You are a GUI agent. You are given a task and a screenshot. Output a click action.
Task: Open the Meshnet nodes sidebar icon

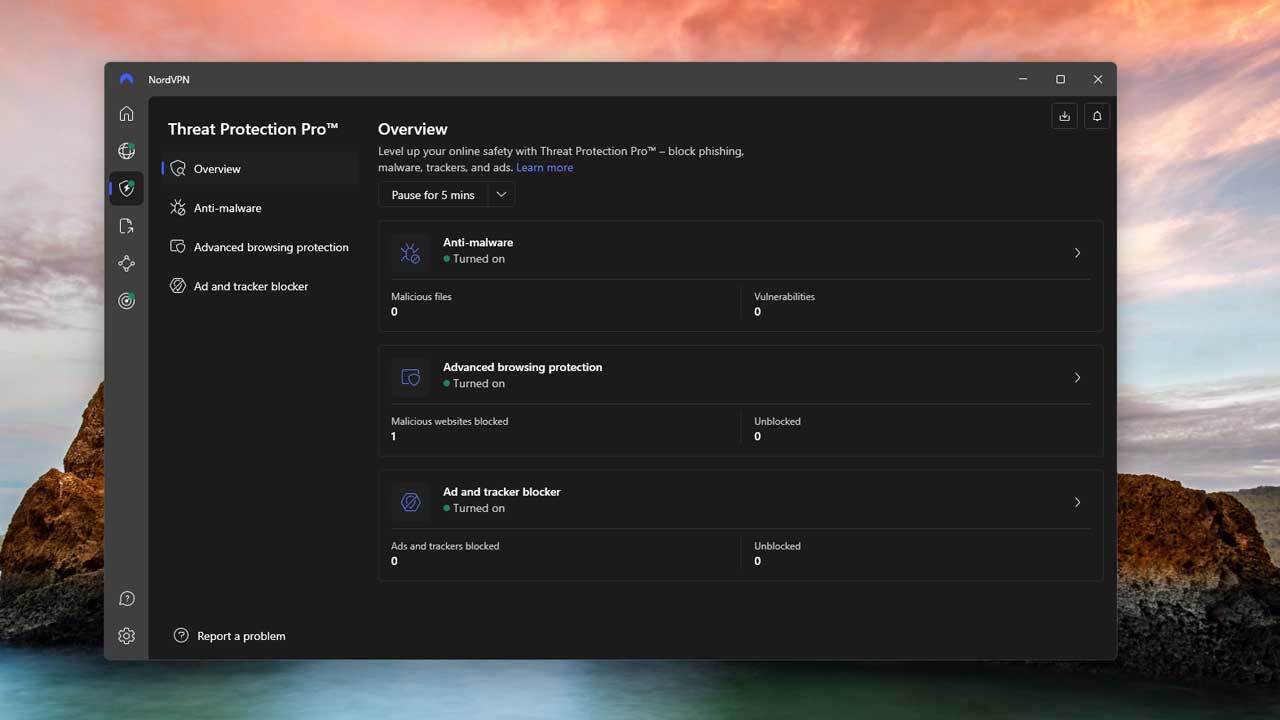click(126, 264)
